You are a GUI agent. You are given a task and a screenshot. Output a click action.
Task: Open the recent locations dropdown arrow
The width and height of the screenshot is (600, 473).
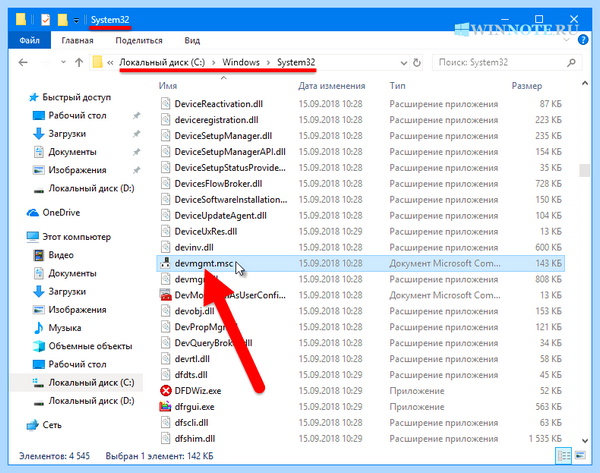(63, 62)
